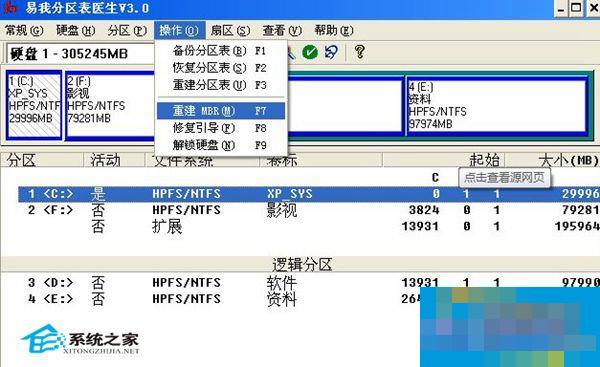Viewport: 600px width, 367px height.
Task: Click the XP_SYS label in the table
Action: 290,194
